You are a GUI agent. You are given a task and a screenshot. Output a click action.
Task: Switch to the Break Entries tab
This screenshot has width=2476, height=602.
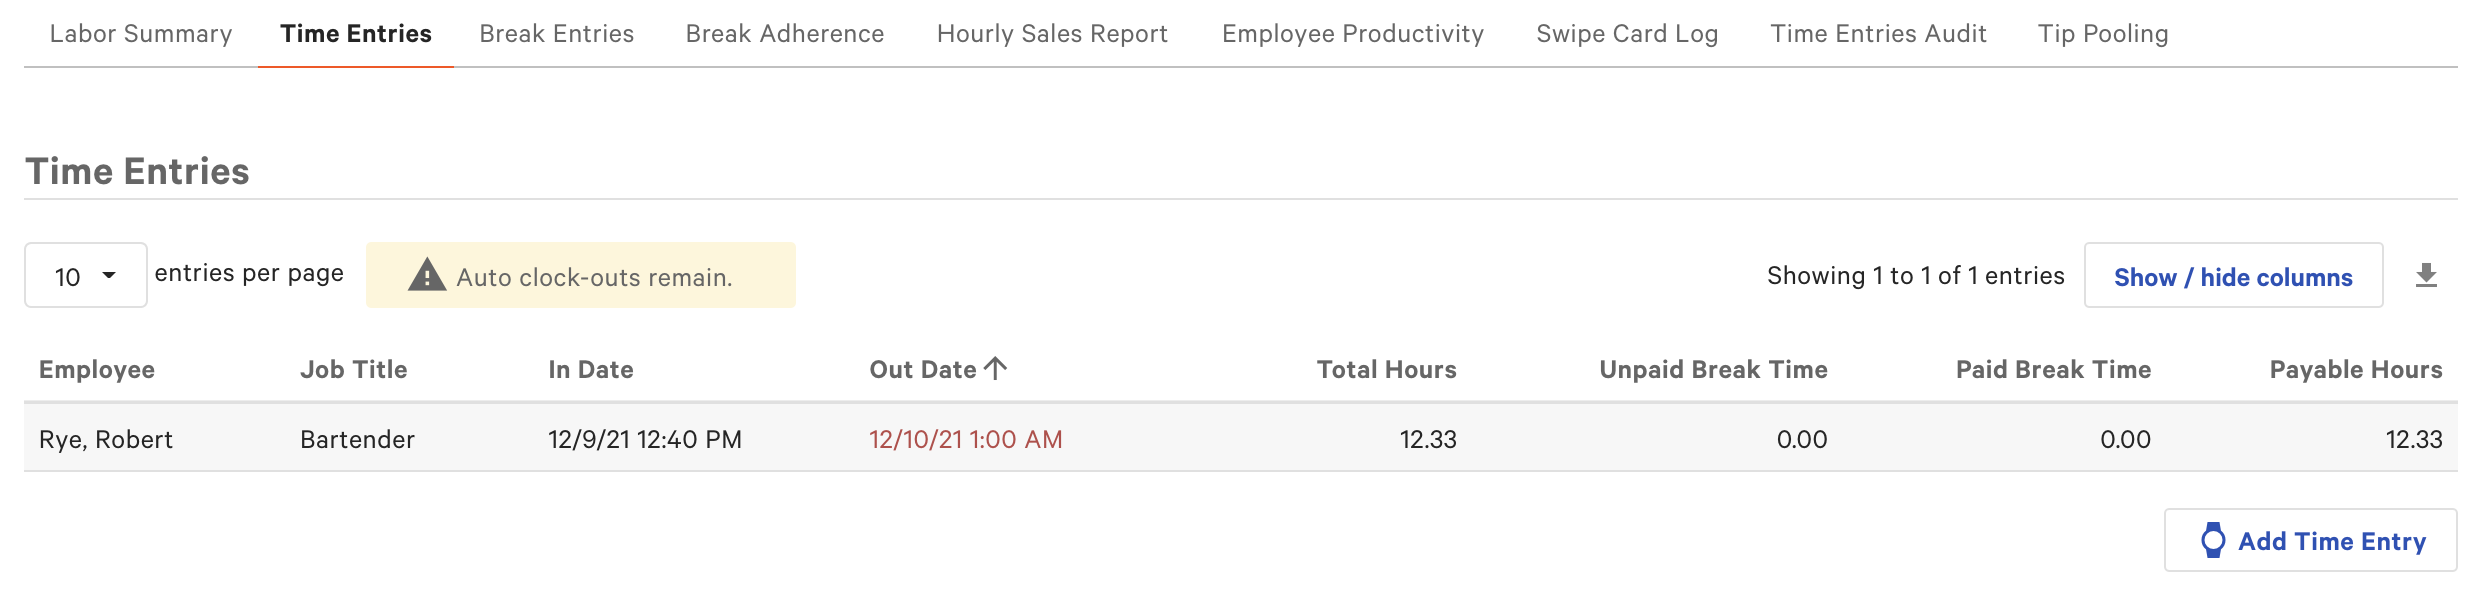tap(557, 33)
